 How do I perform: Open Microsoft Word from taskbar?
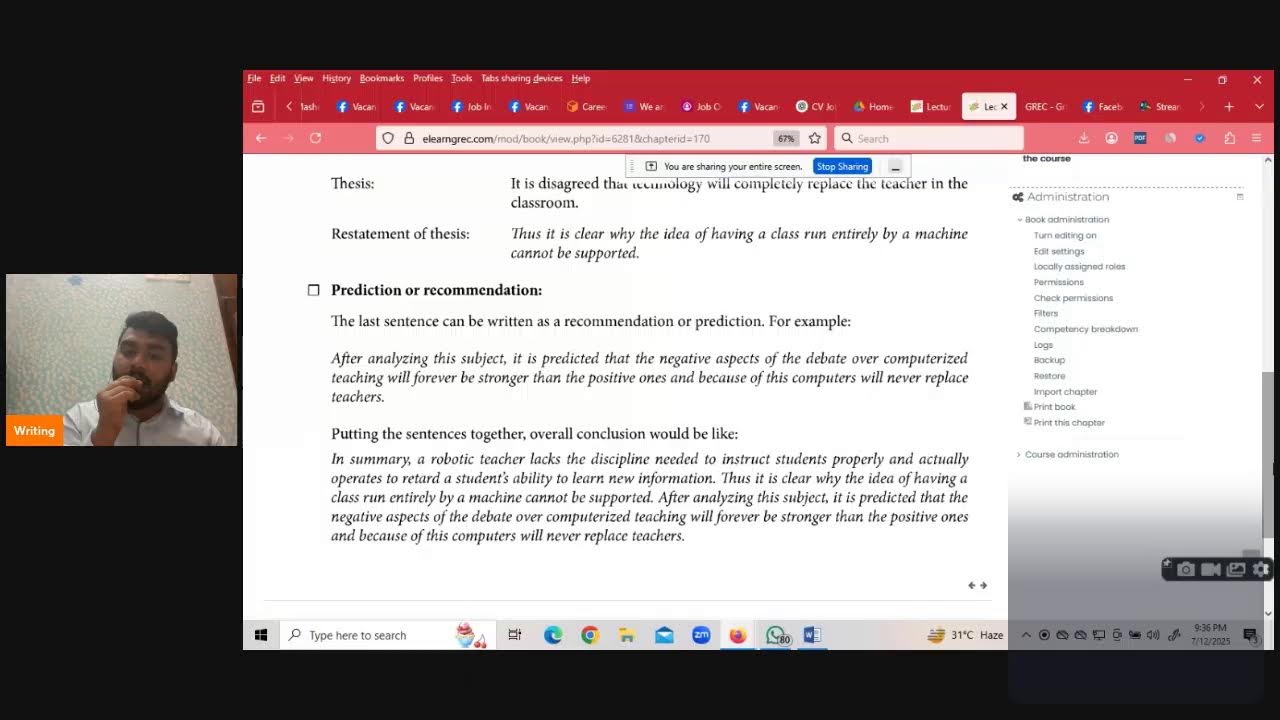pos(812,635)
